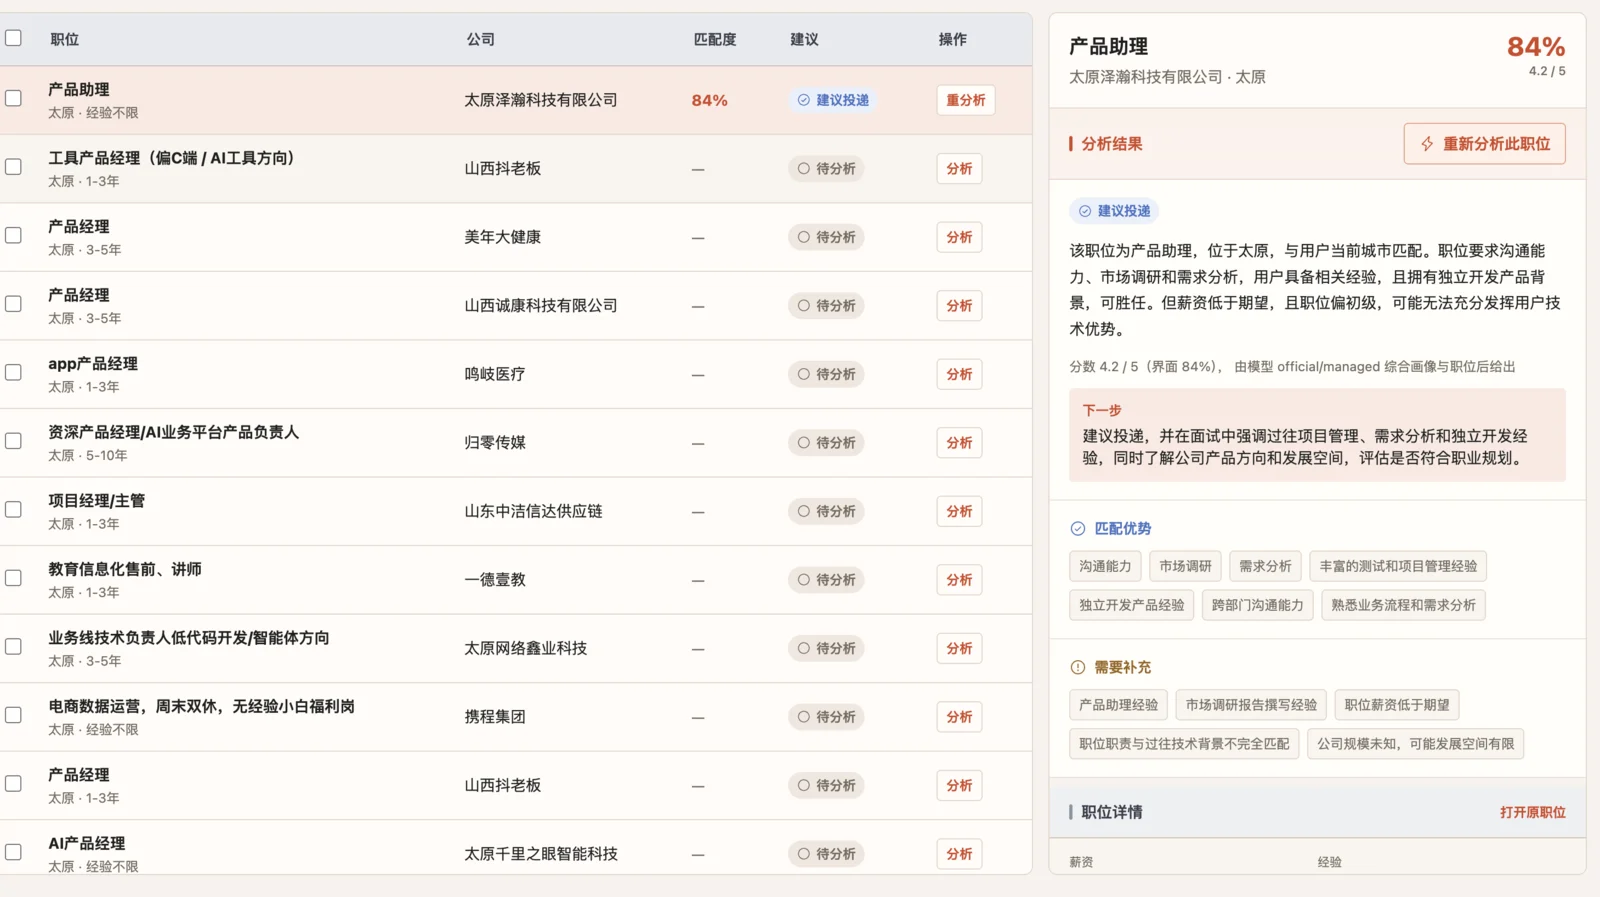
Task: Click 沟通能力 strength tag
Action: (x=1105, y=566)
